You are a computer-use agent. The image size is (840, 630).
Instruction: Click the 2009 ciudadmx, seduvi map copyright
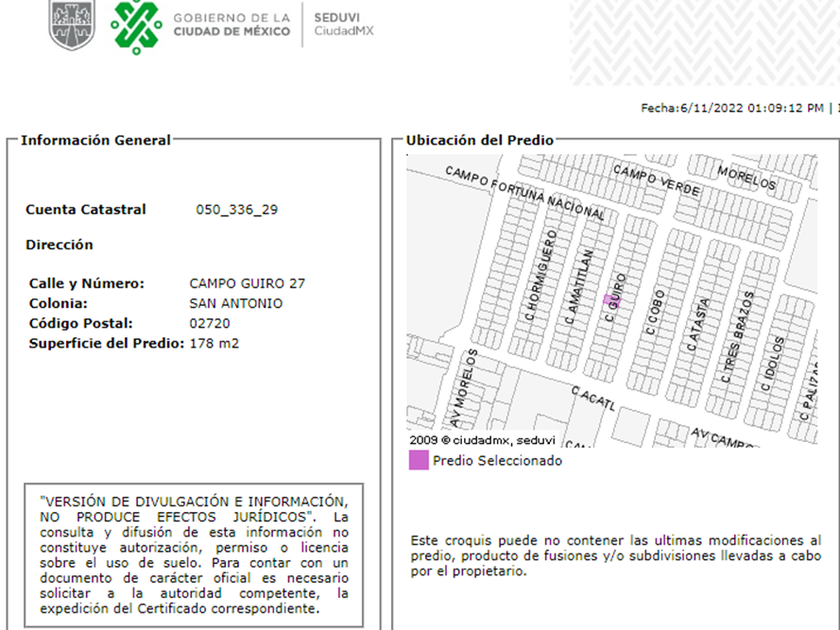482,440
